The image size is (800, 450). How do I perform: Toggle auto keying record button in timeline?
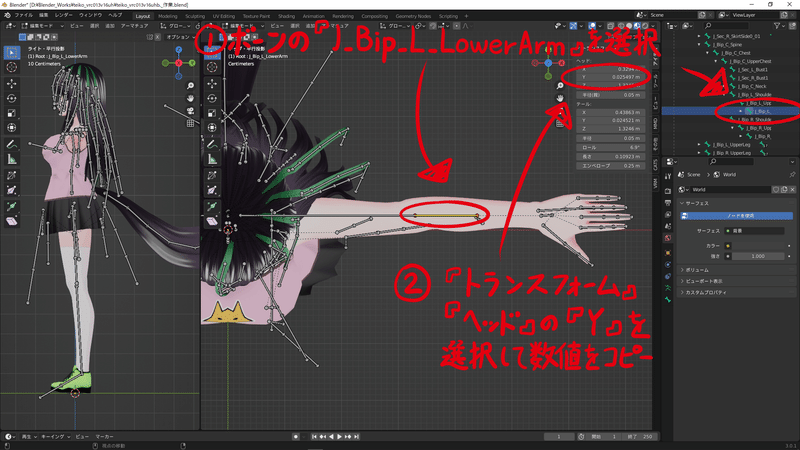pos(295,437)
